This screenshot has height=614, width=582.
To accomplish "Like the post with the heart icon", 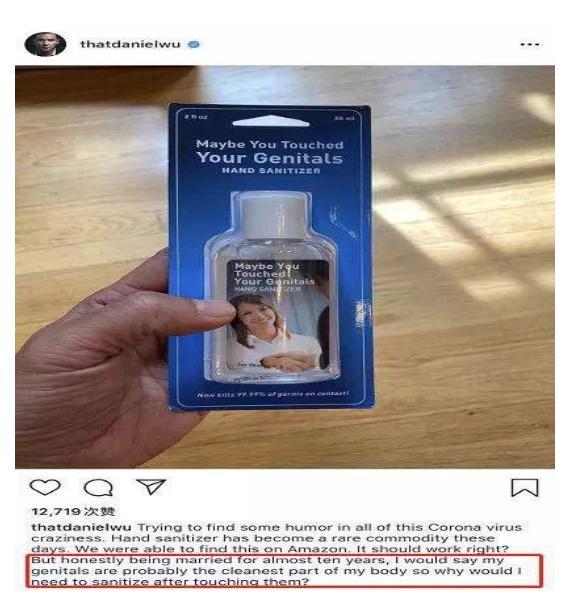I will (x=45, y=487).
